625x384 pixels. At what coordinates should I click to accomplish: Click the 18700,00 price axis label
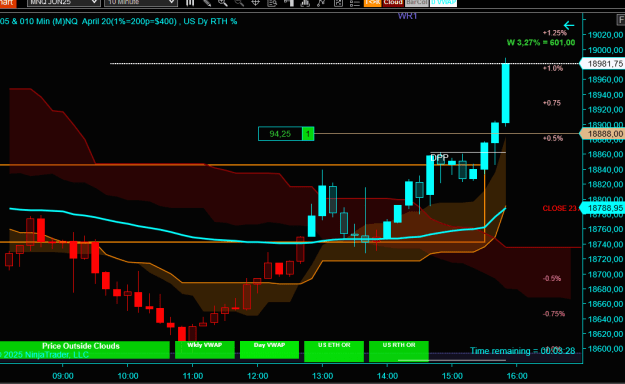coord(605,274)
